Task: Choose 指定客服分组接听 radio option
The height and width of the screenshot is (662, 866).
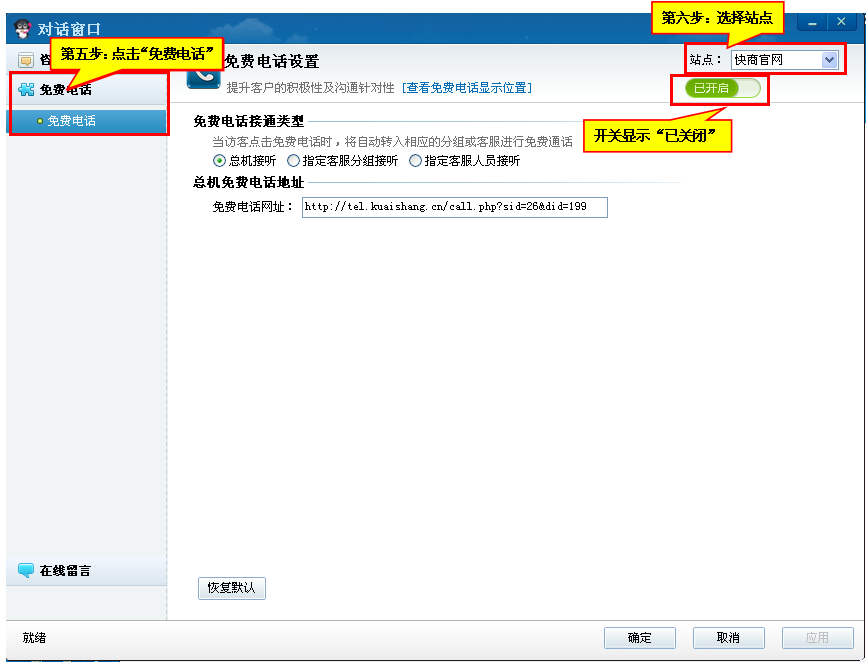Action: (x=293, y=160)
